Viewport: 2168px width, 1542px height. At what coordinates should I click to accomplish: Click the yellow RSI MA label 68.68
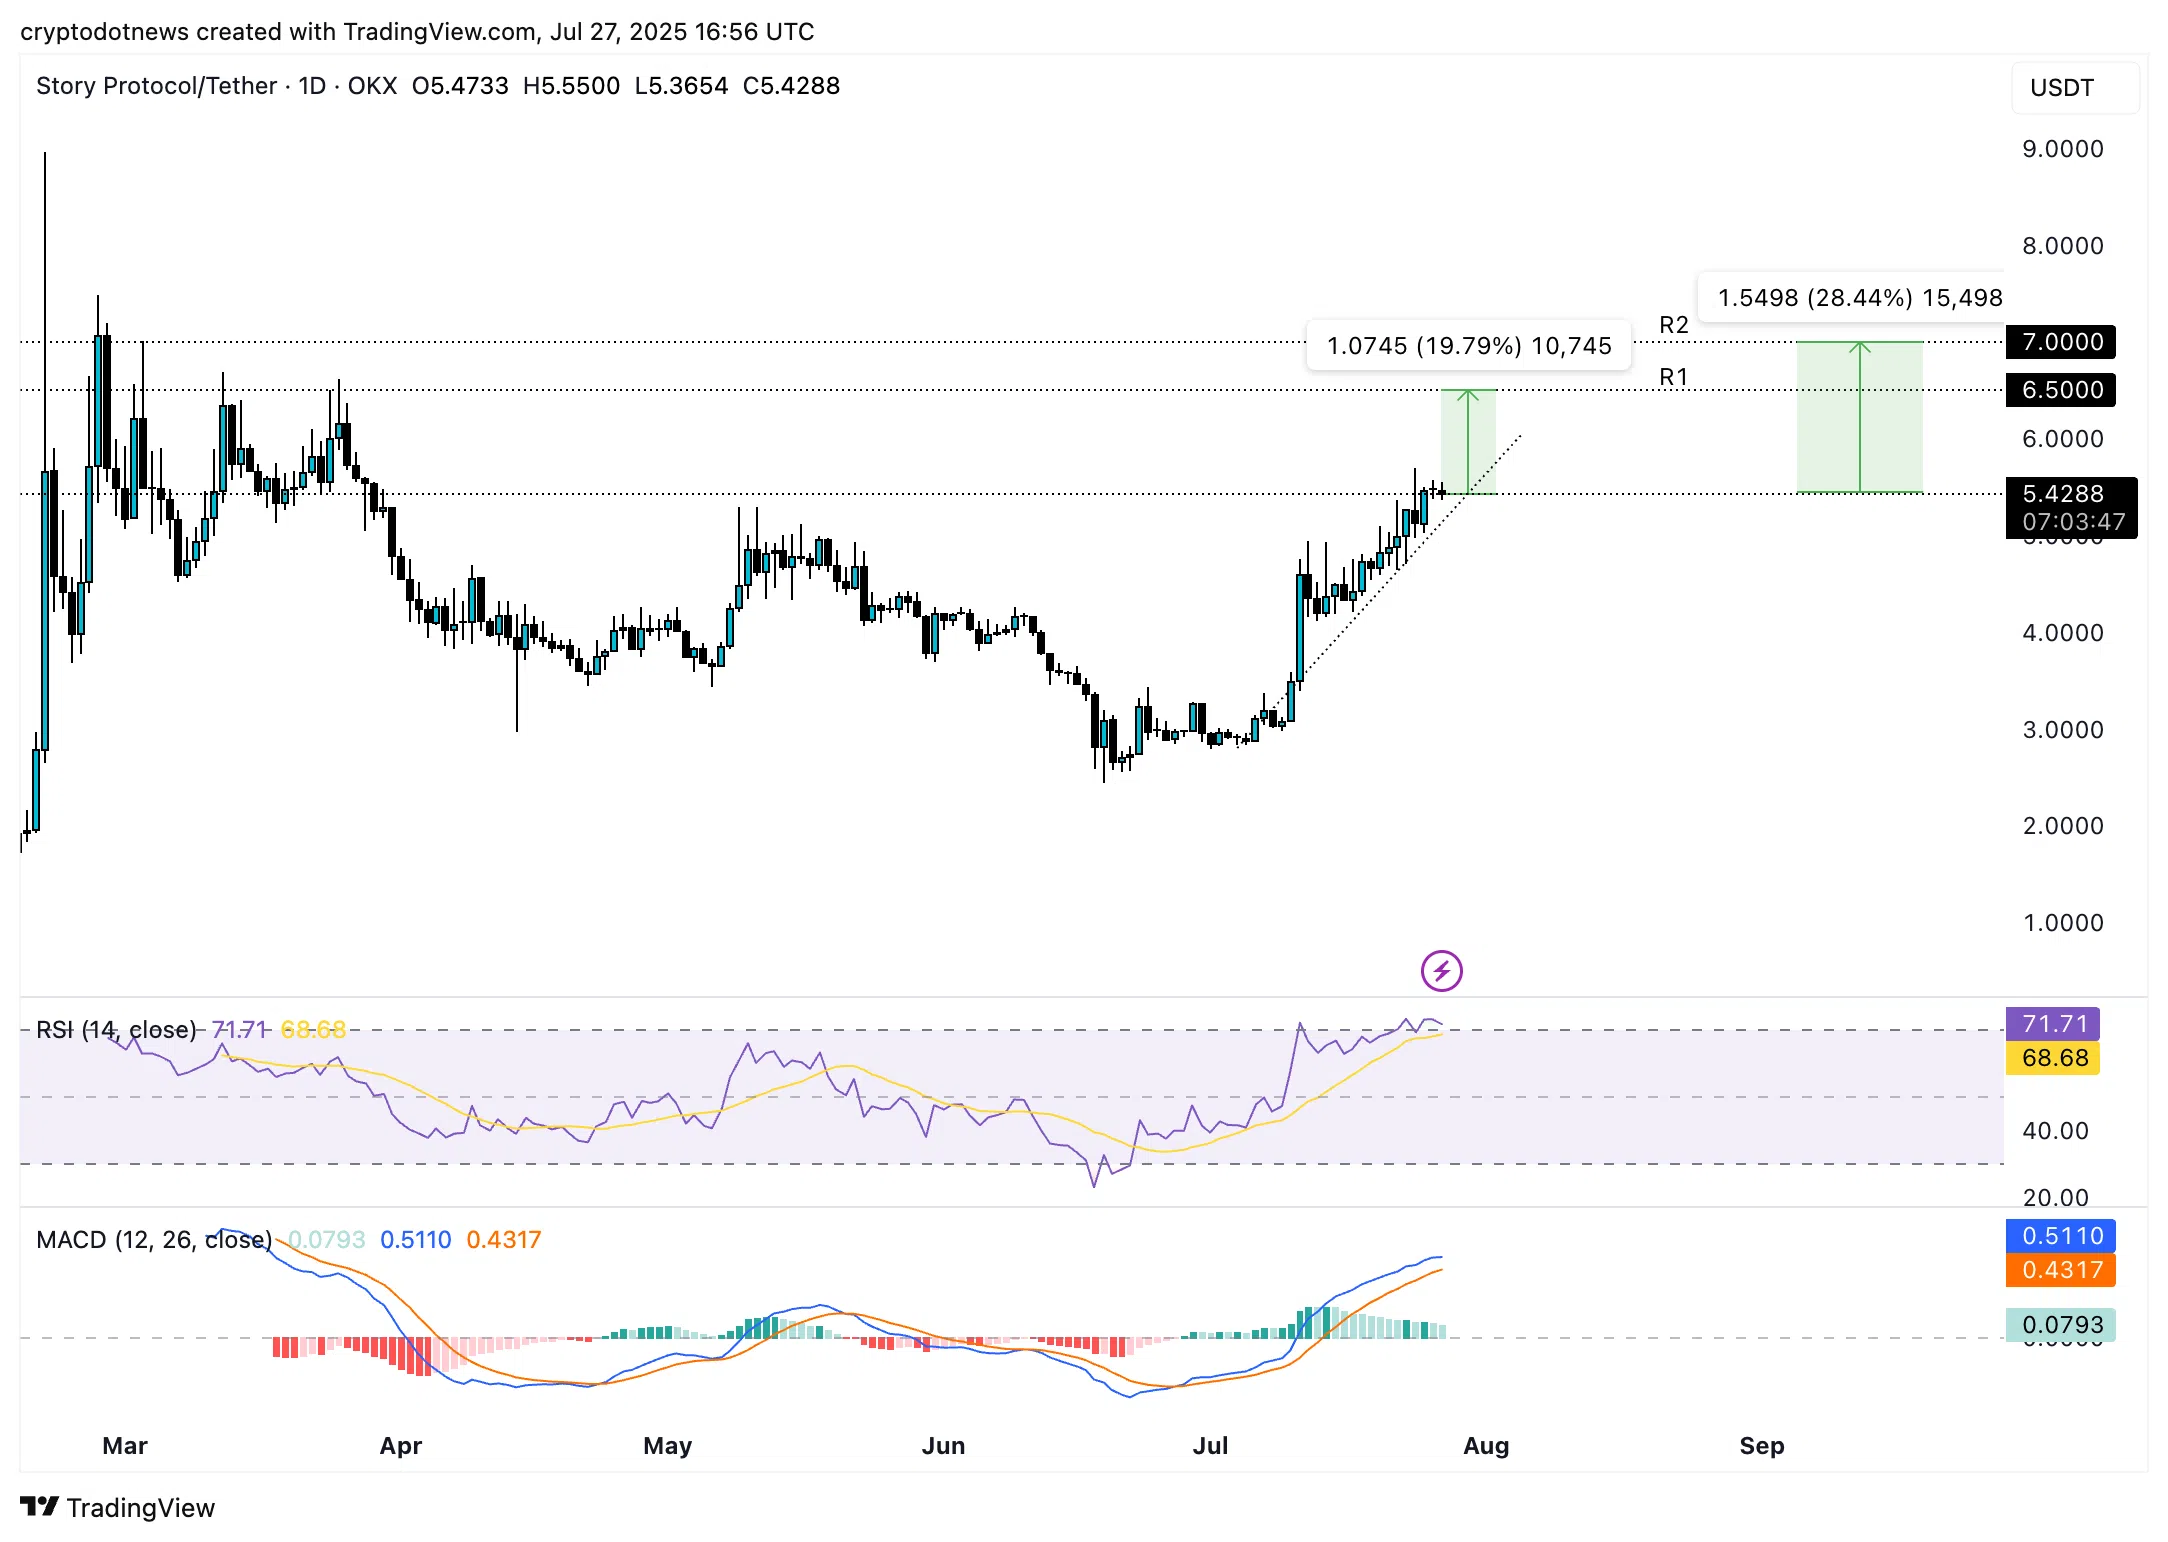point(2053,1058)
